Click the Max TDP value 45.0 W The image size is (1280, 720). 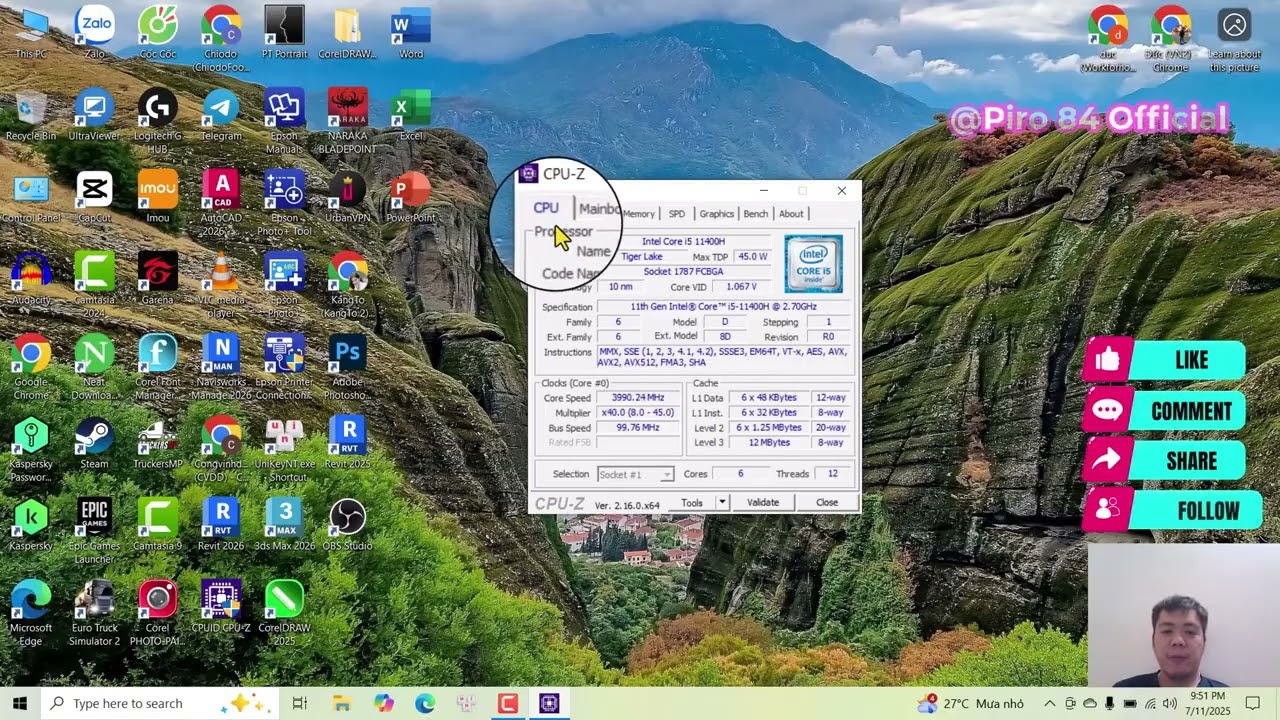click(752, 257)
